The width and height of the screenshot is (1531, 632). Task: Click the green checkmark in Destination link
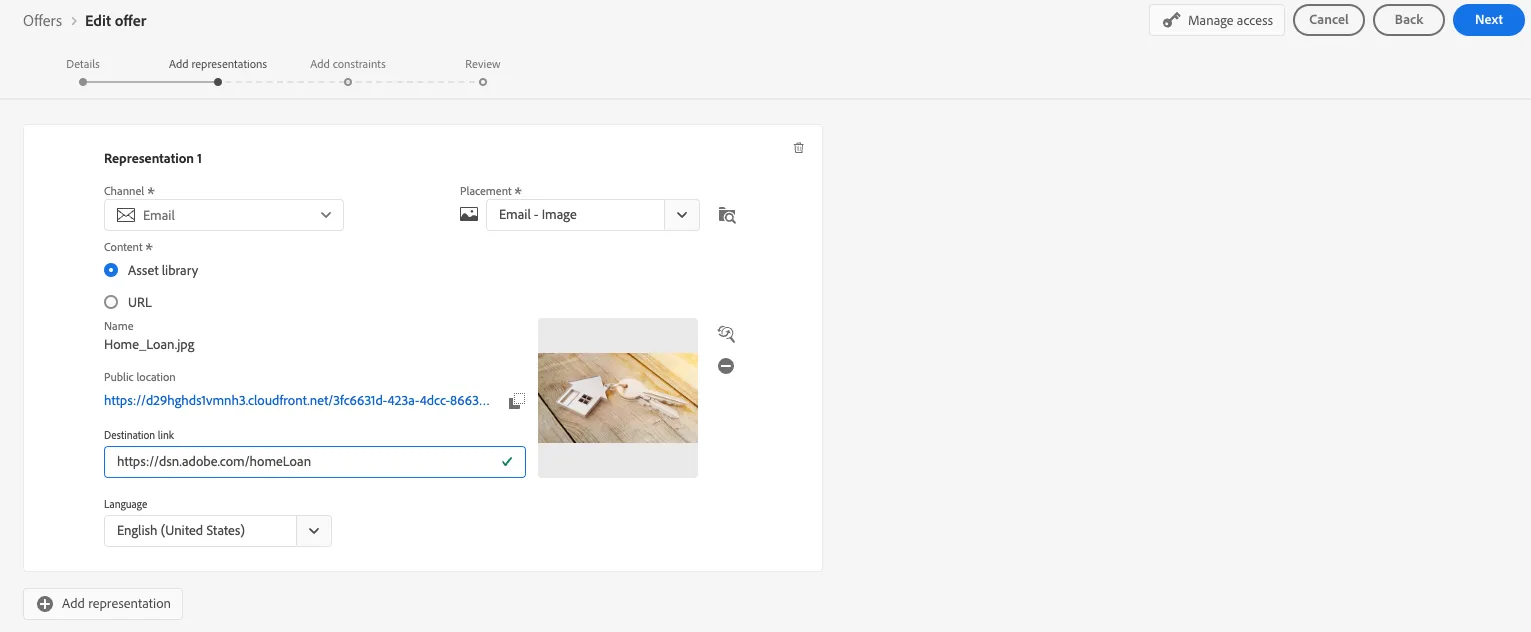point(507,462)
